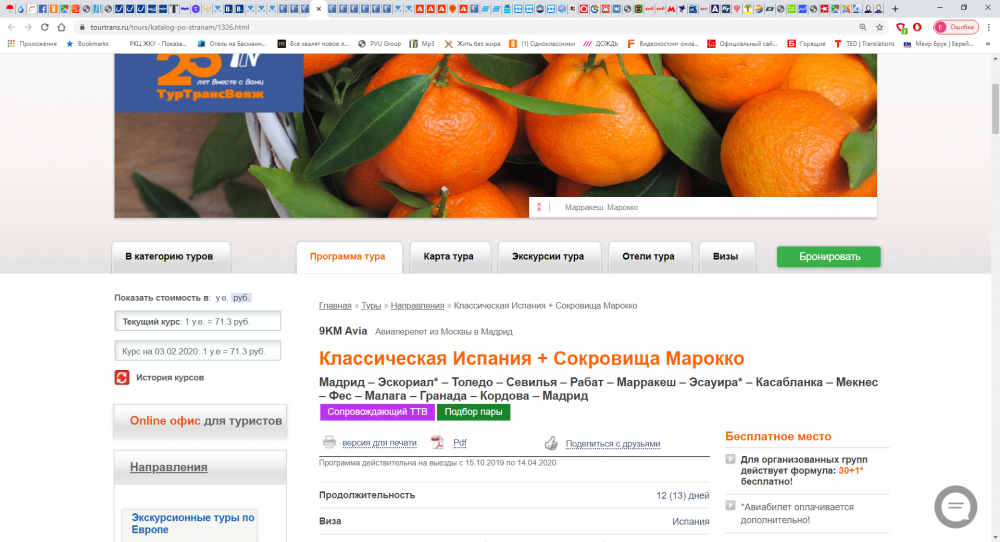The image size is (1000, 542).
Task: Expand the Направления sidebar section
Action: [x=168, y=467]
